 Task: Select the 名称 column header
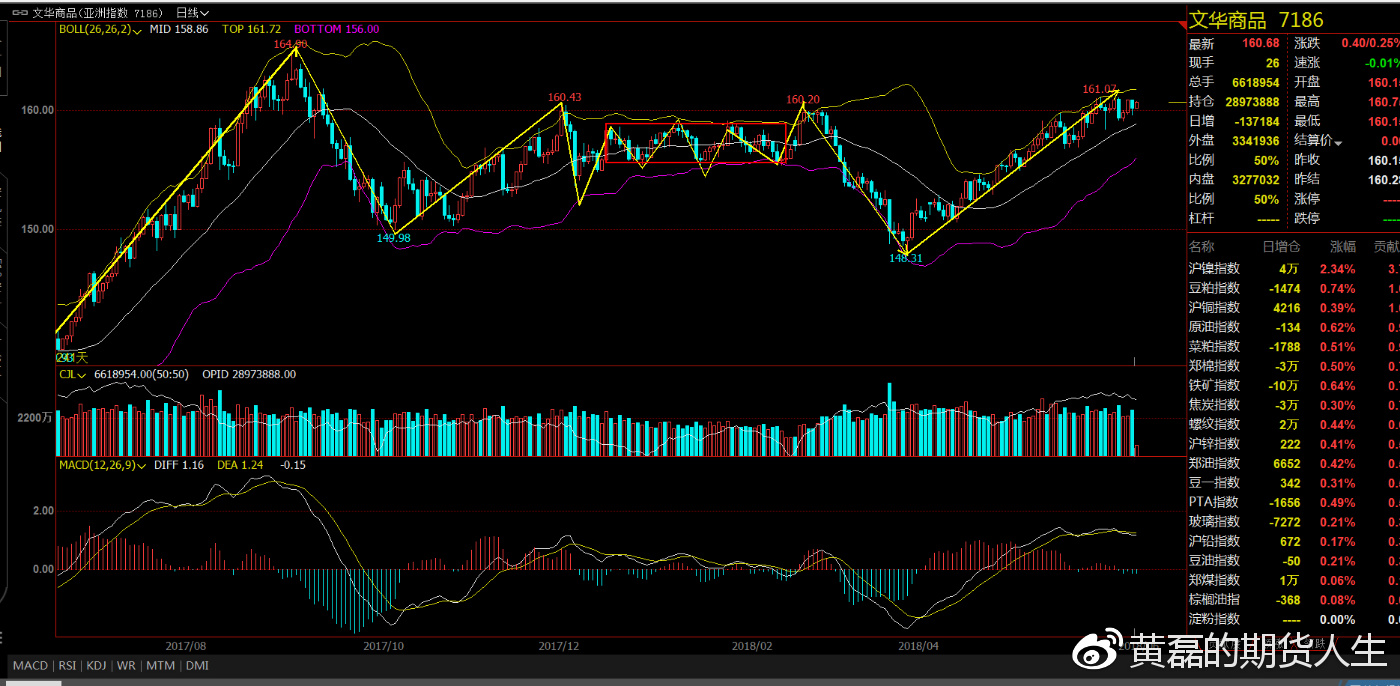[x=1202, y=246]
